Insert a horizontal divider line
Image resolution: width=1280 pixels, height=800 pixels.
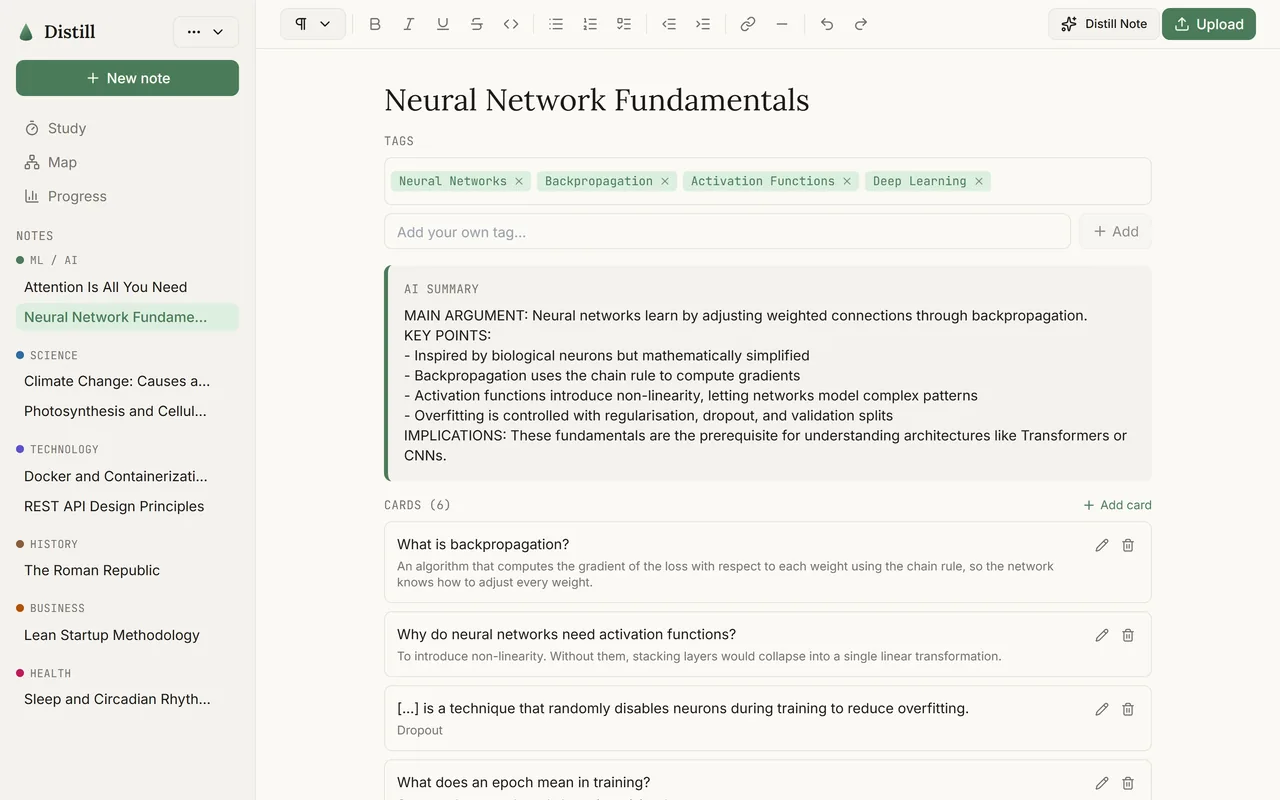point(782,24)
